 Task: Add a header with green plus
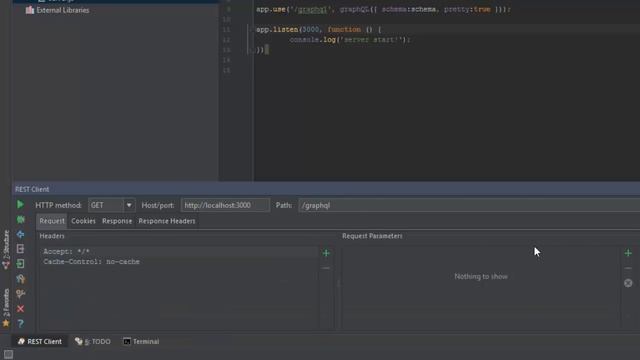click(x=326, y=253)
